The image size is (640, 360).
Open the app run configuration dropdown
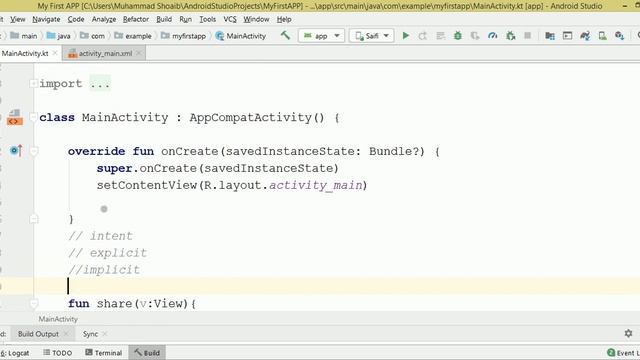click(321, 36)
